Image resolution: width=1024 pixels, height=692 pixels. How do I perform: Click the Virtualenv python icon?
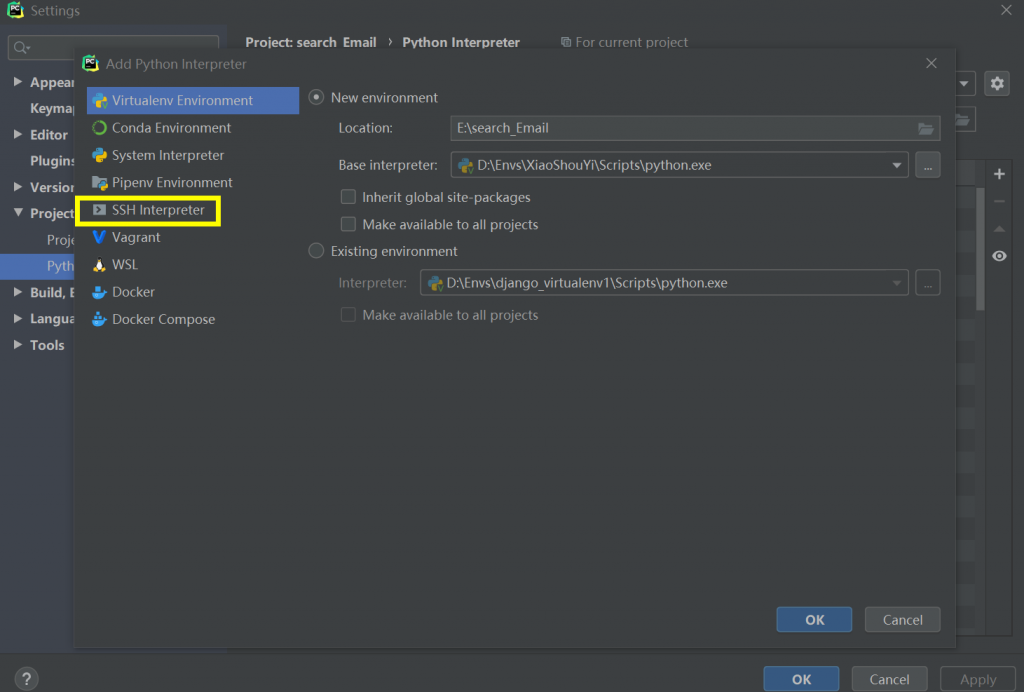pyautogui.click(x=99, y=101)
